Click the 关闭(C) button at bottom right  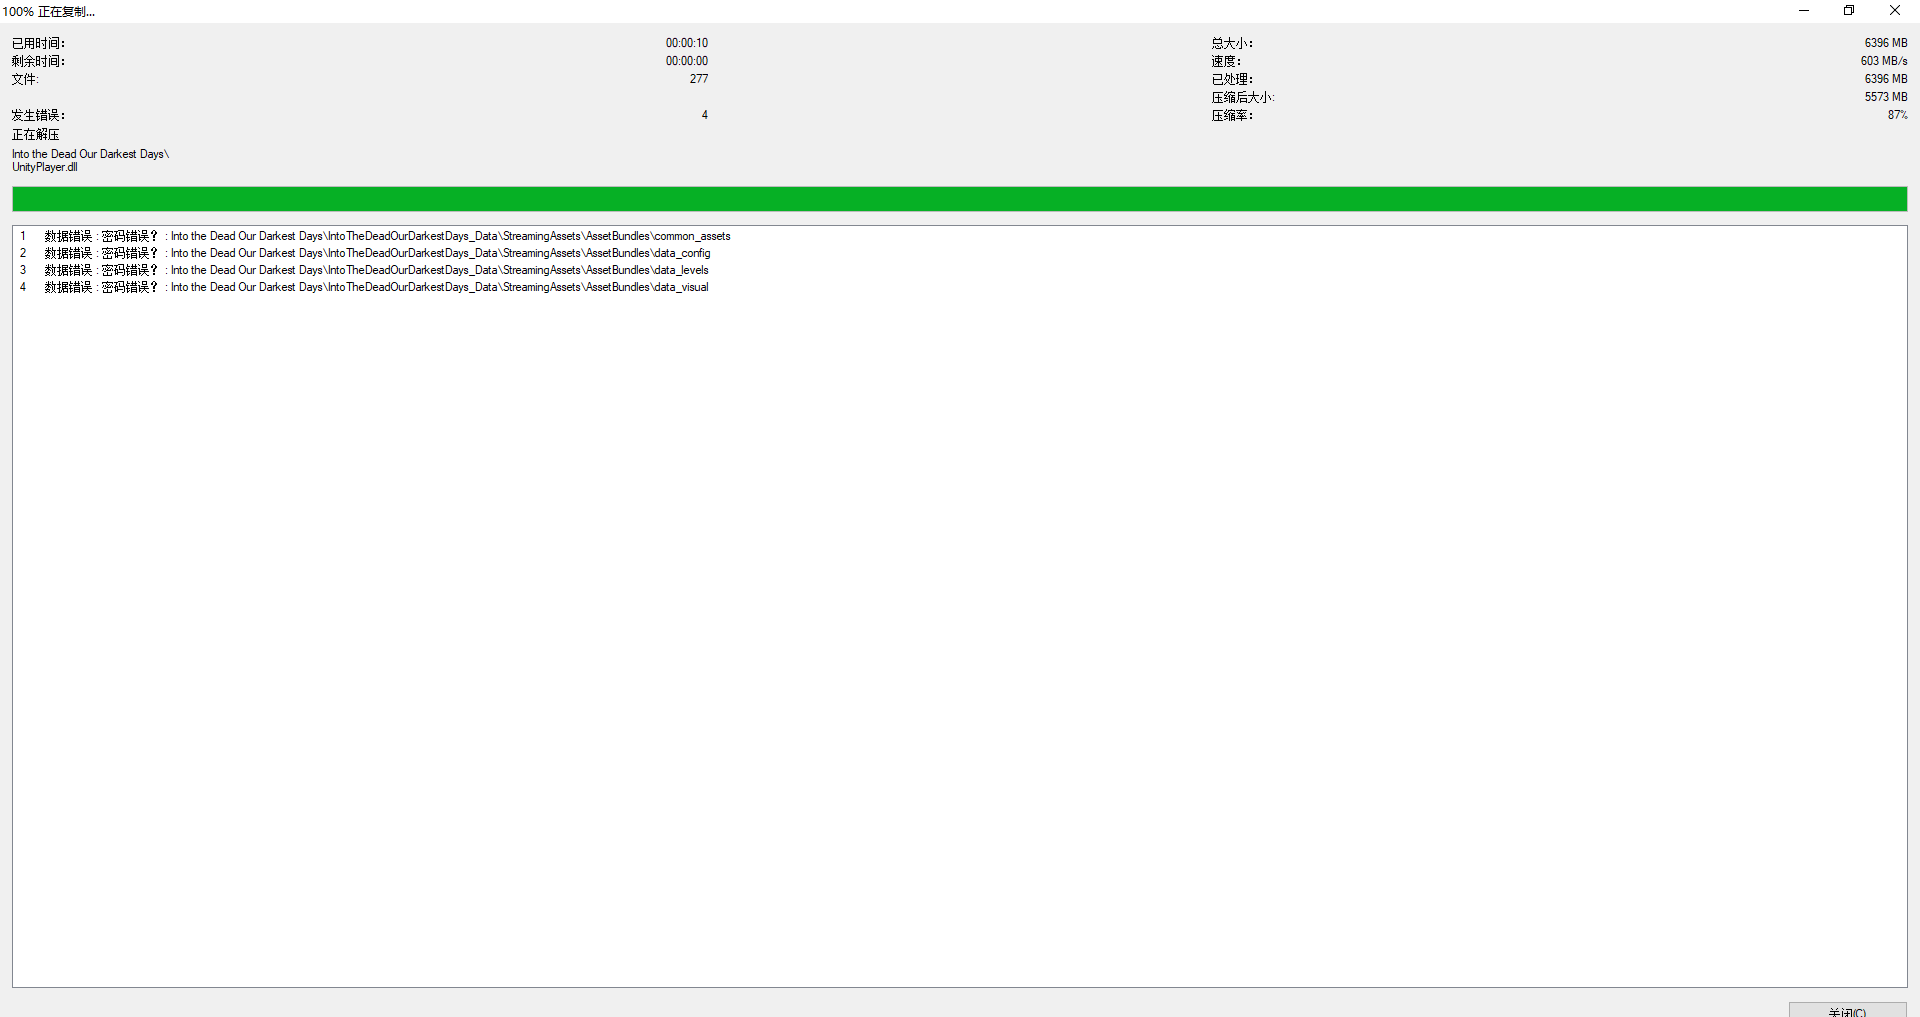click(1847, 1010)
